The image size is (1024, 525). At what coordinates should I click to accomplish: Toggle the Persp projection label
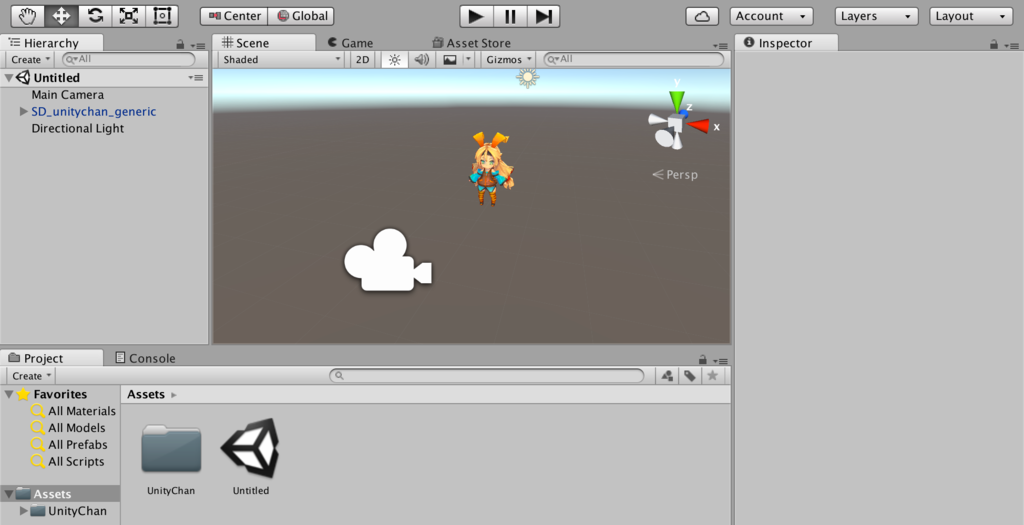tap(675, 175)
